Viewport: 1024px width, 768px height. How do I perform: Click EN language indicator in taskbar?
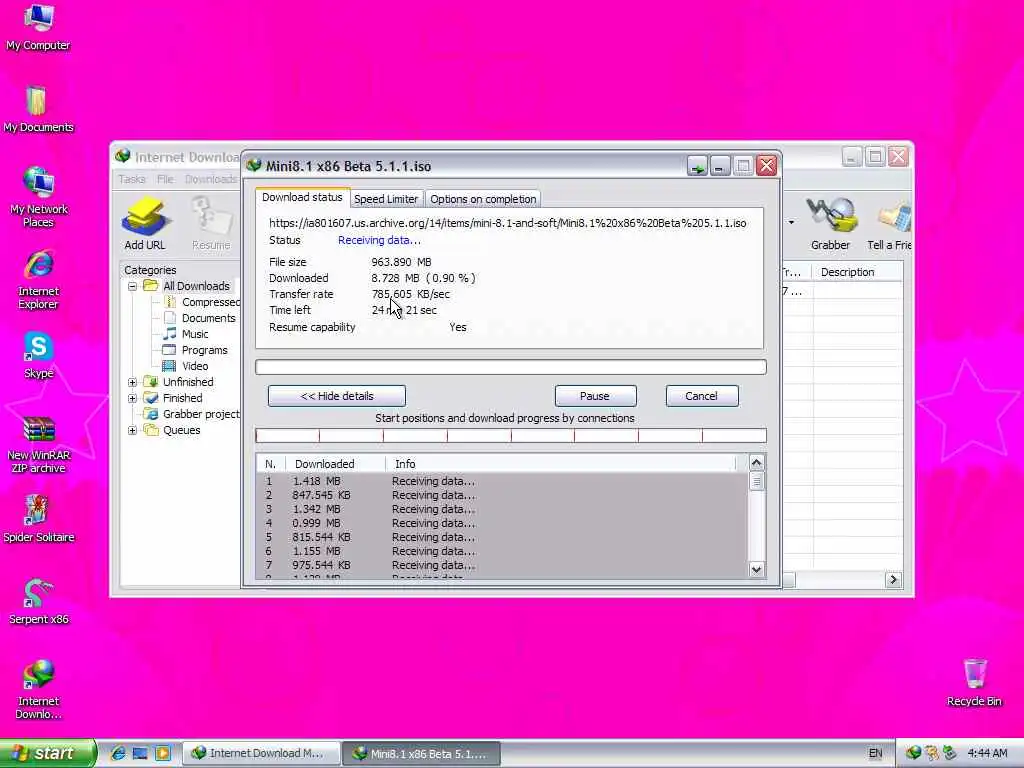point(875,753)
